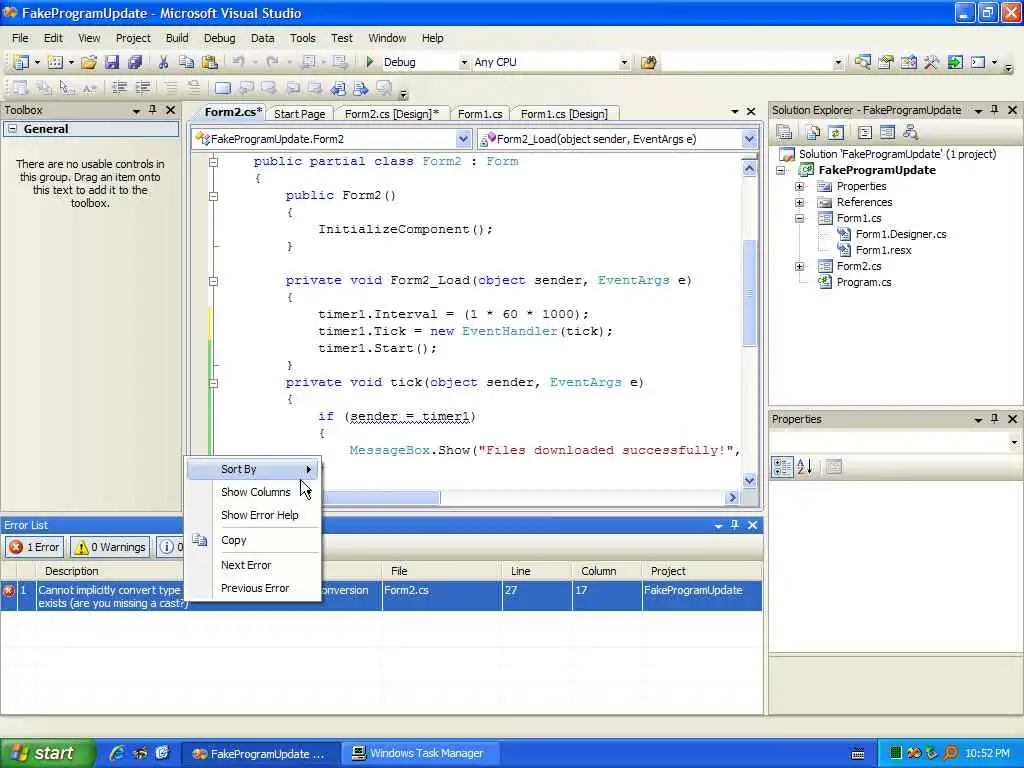Click the New Project toolbar icon
The height and width of the screenshot is (768, 1024).
click(x=21, y=62)
